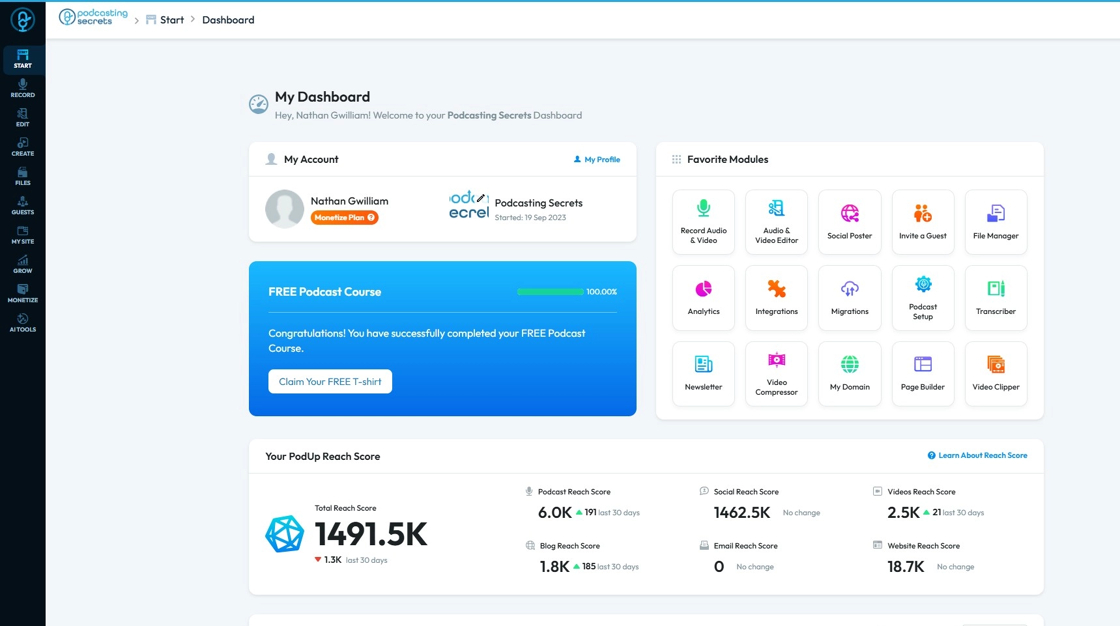Open the My Profile link
Image resolution: width=1120 pixels, height=626 pixels.
[x=596, y=159]
